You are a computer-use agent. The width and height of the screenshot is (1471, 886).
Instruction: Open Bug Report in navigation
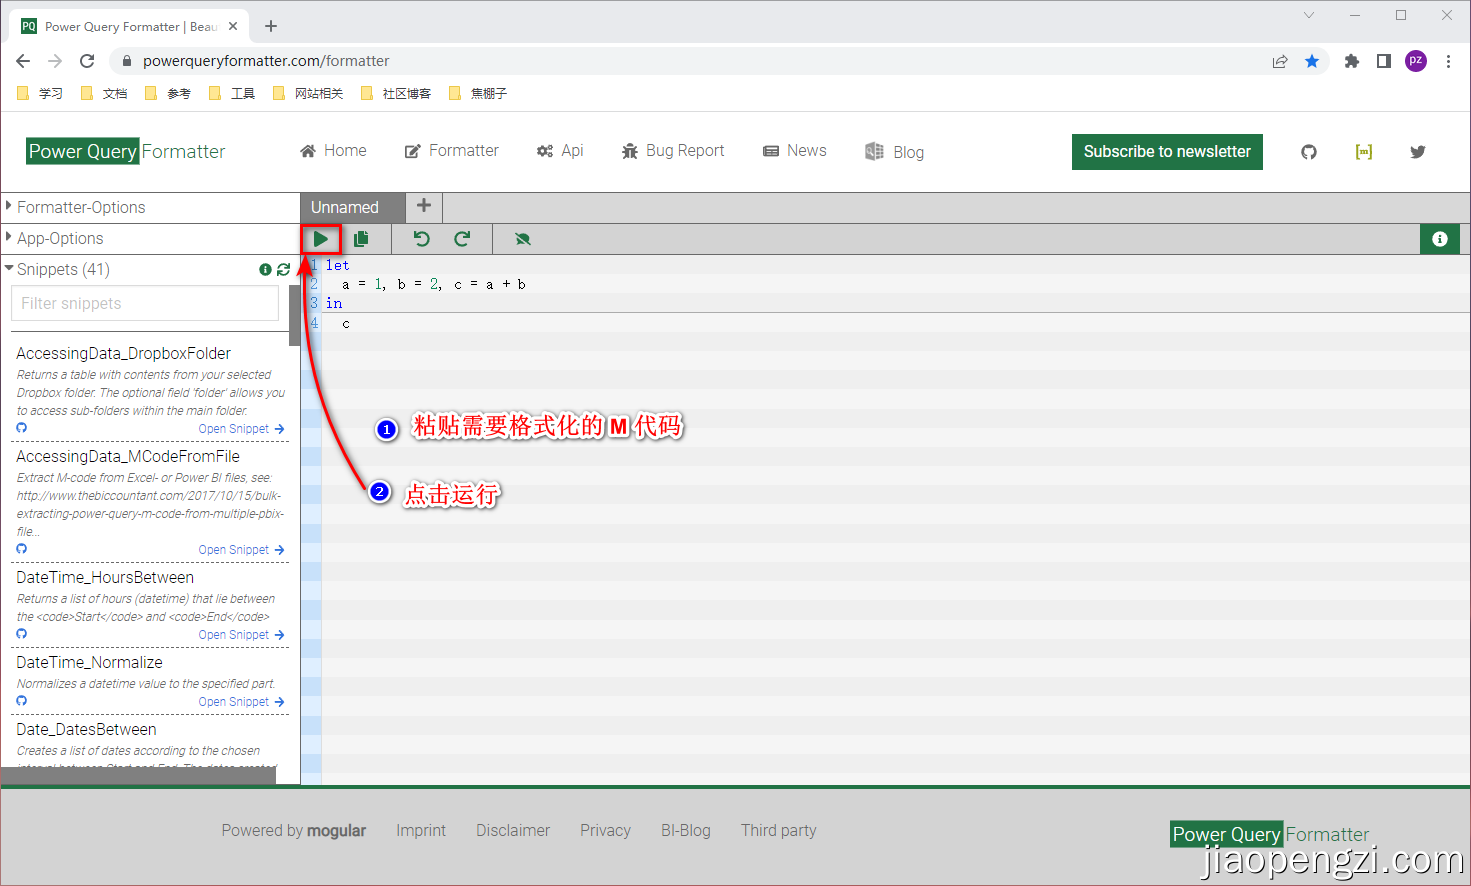[673, 151]
